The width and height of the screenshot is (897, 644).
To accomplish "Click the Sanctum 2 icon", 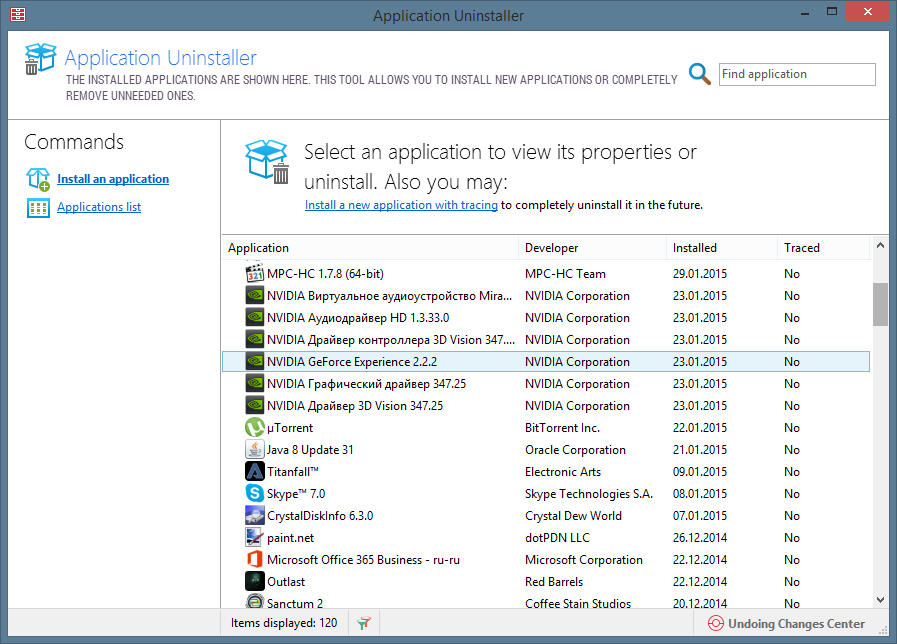I will coord(255,601).
